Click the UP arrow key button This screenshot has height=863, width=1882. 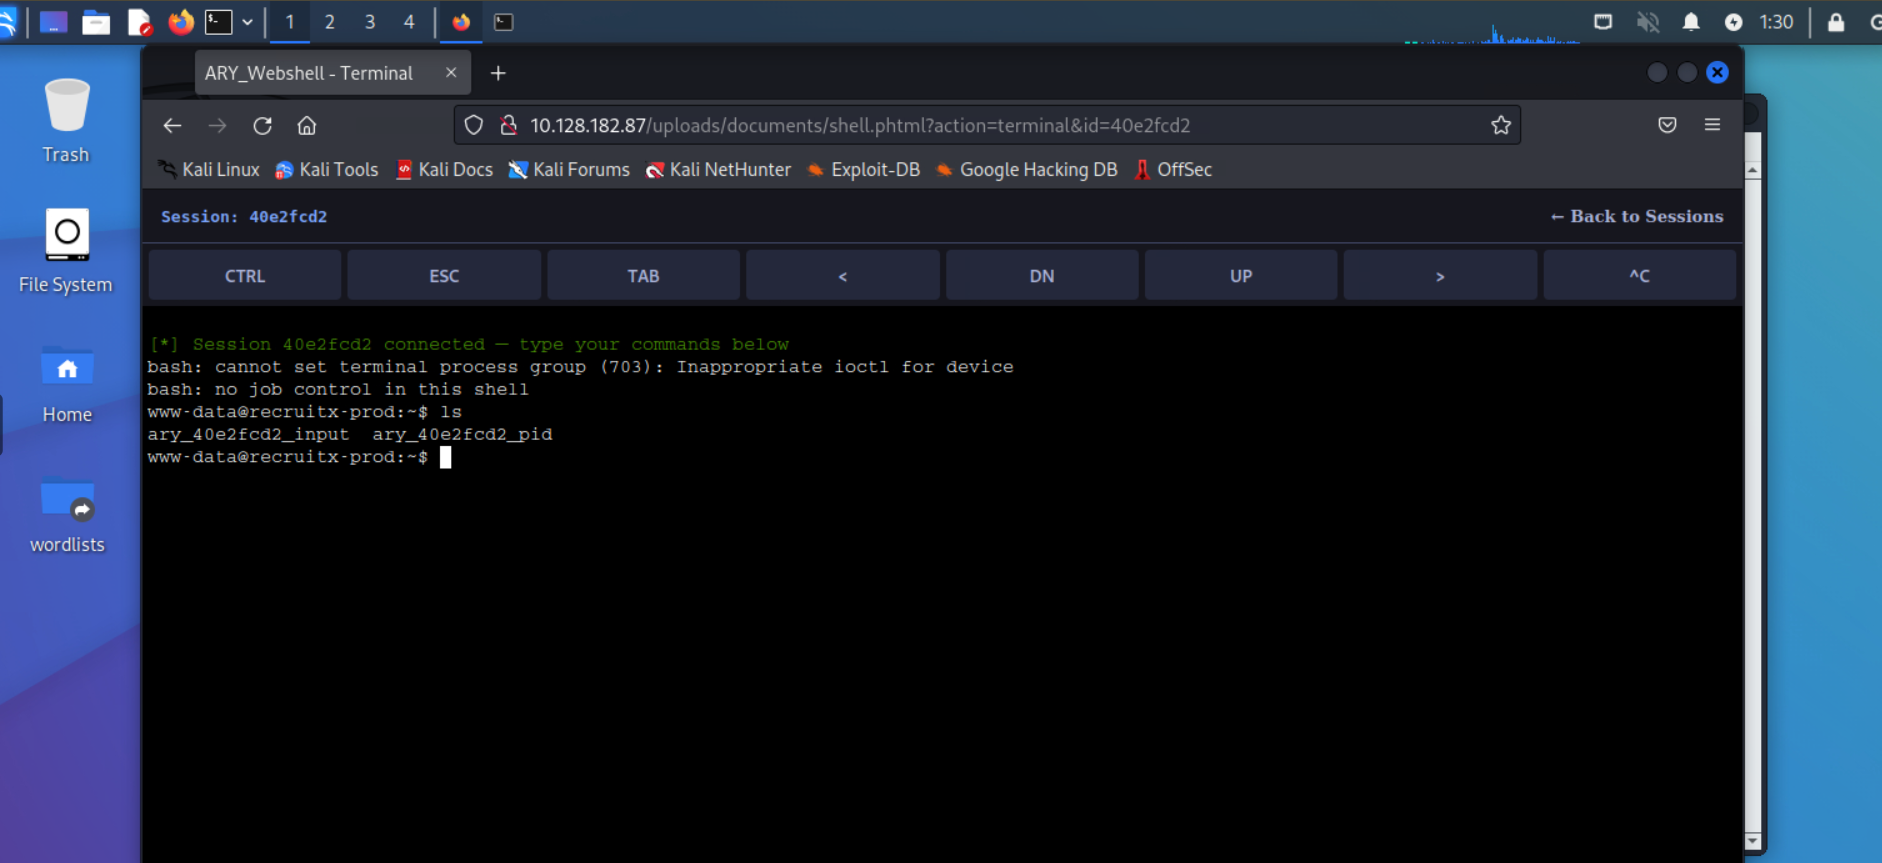[x=1241, y=276]
